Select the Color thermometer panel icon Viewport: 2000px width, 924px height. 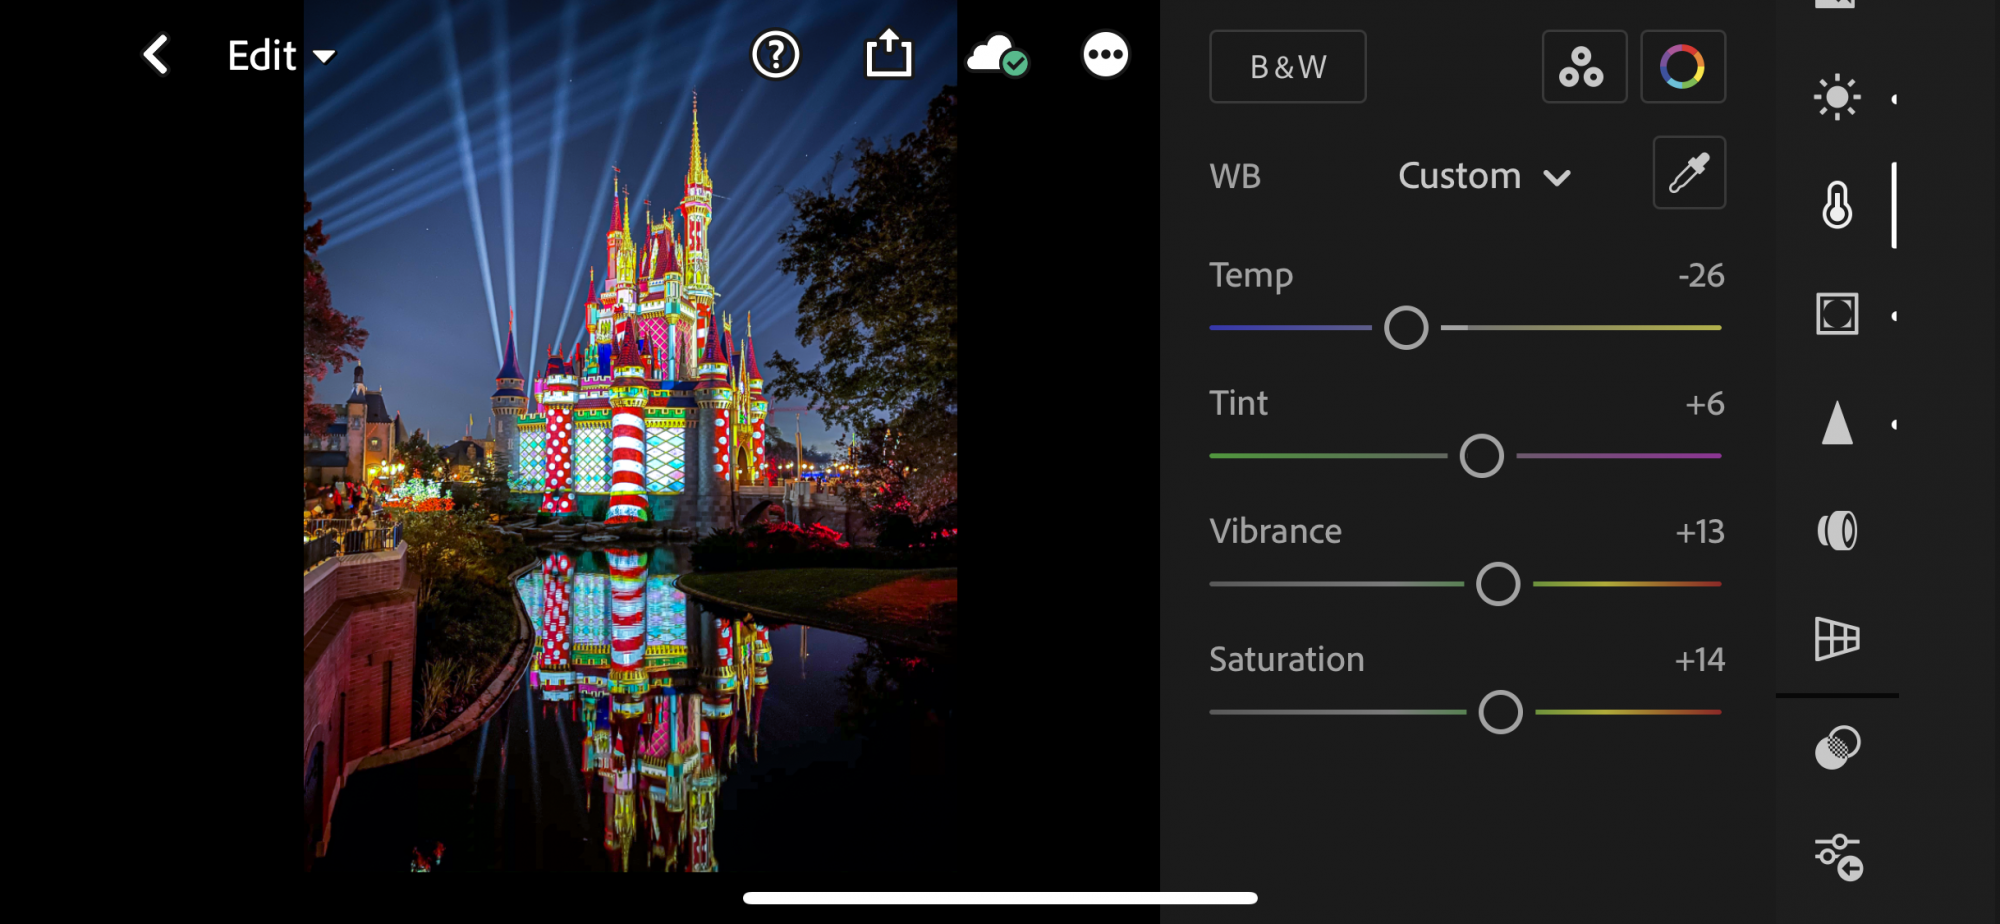[1837, 206]
